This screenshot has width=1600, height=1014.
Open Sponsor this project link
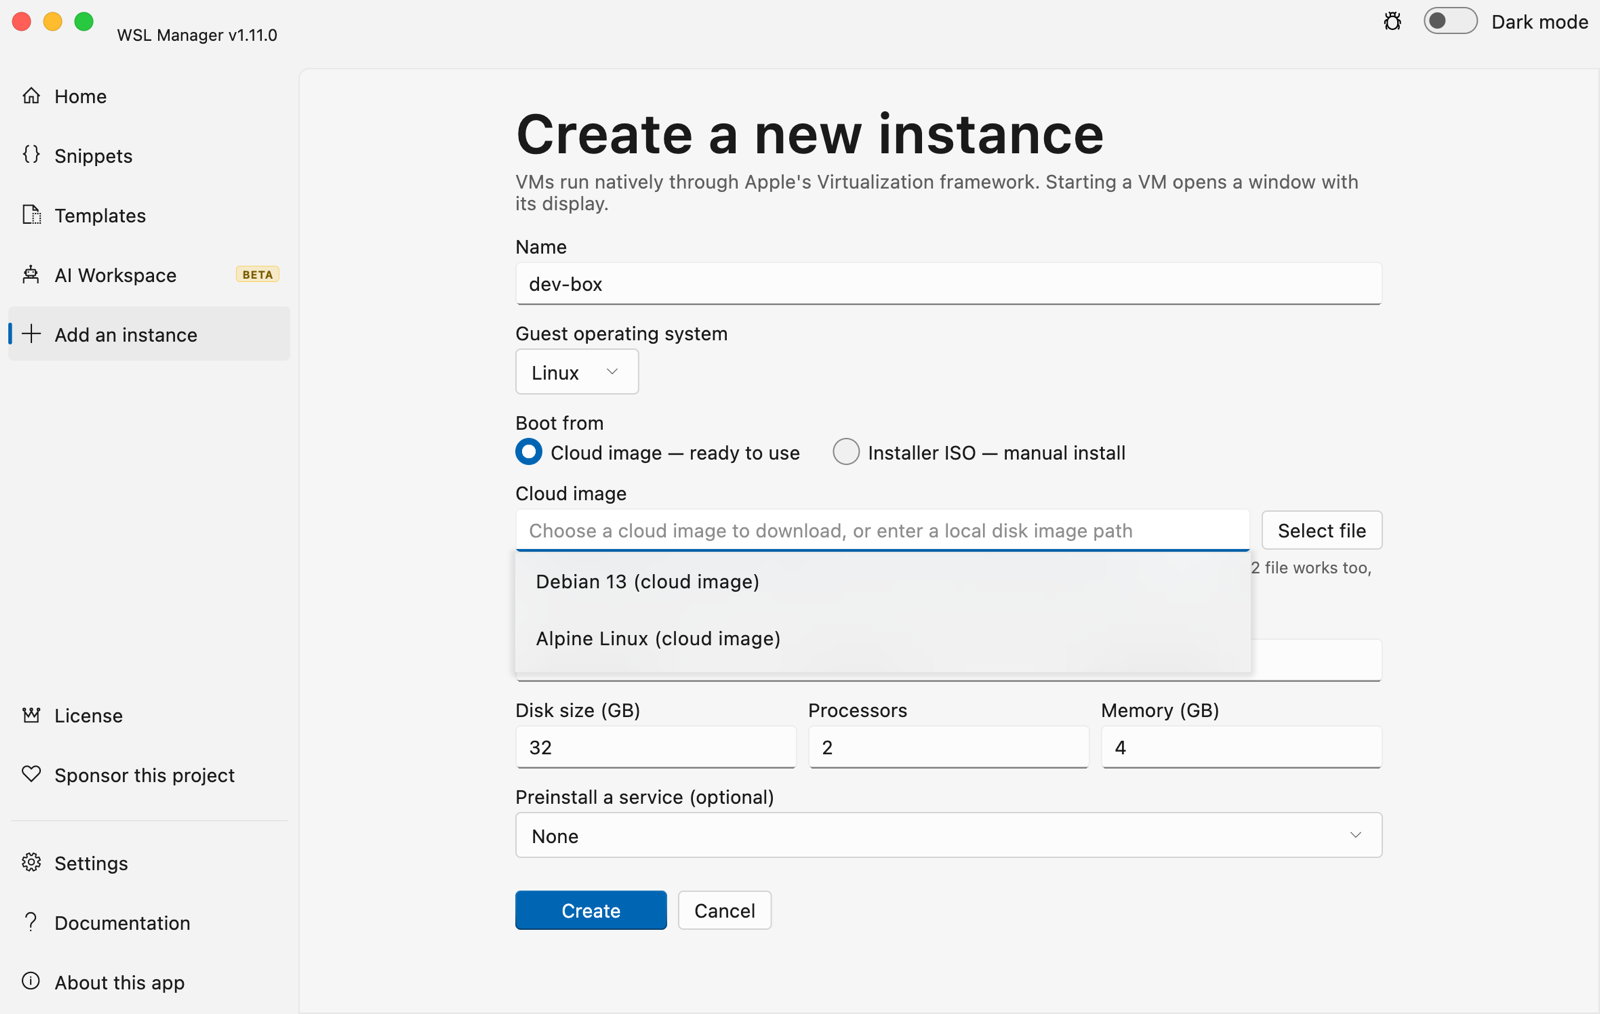click(149, 775)
